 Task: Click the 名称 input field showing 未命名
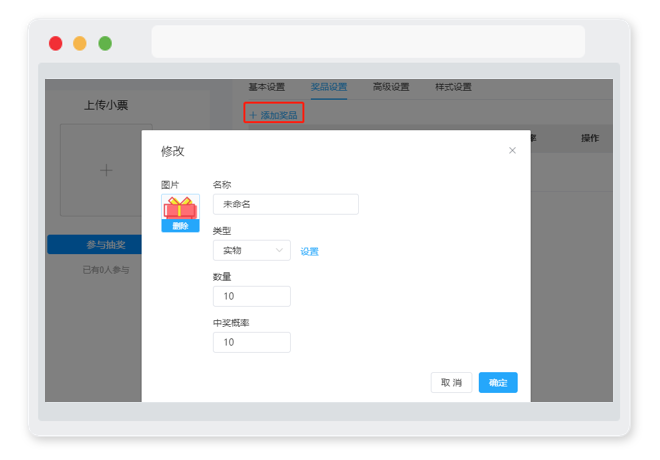tap(285, 204)
